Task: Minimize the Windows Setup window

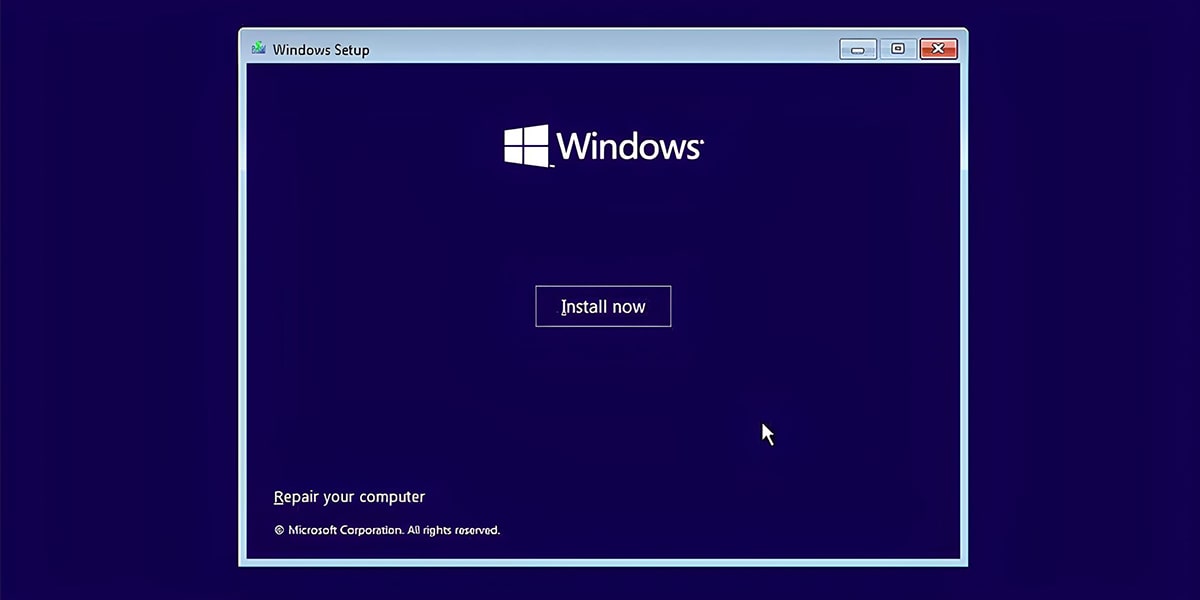Action: pos(858,49)
